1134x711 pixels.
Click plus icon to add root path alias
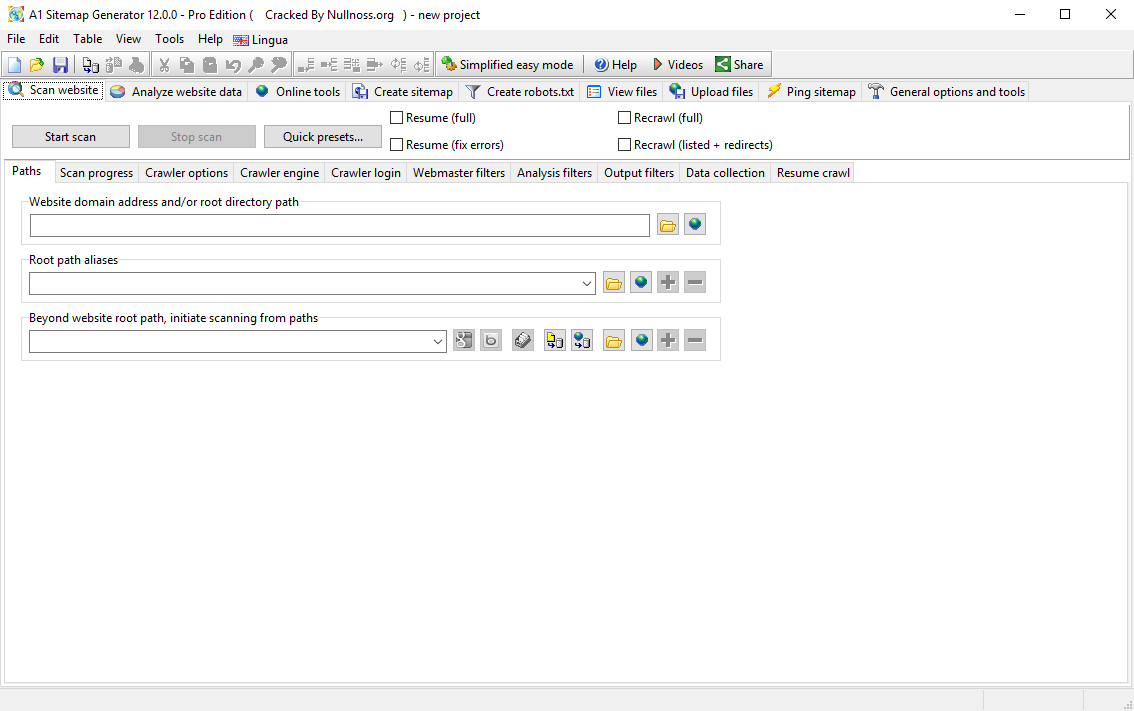(668, 283)
